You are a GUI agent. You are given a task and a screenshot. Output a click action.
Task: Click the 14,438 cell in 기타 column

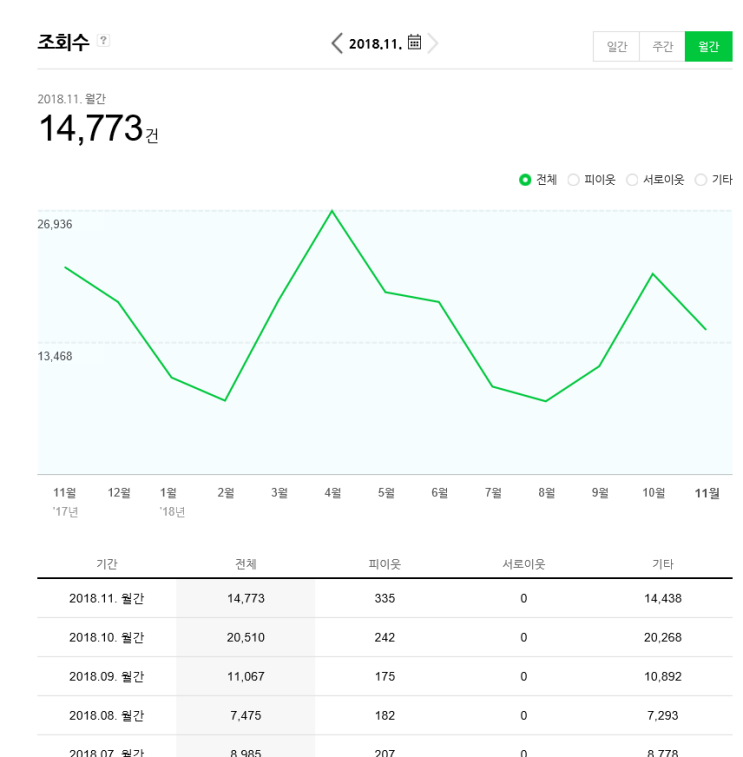click(x=663, y=599)
